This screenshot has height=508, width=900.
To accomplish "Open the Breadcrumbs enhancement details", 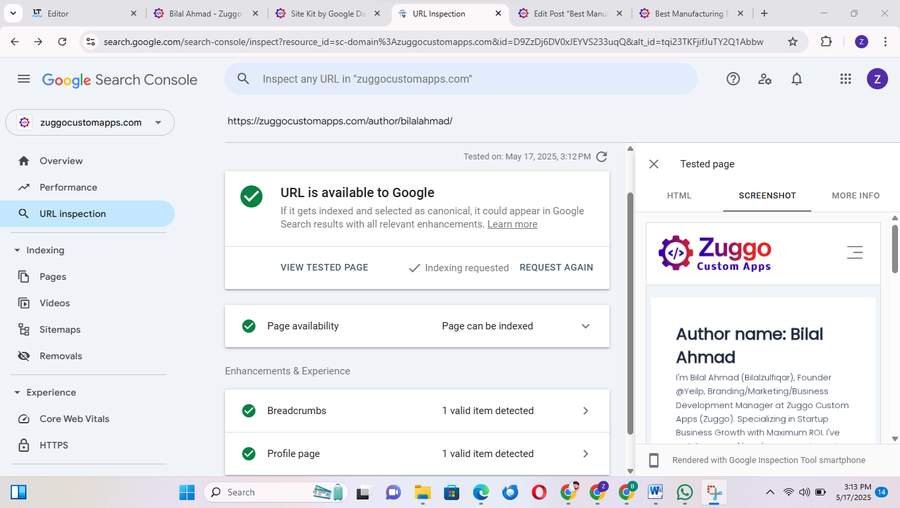I will pos(417,411).
